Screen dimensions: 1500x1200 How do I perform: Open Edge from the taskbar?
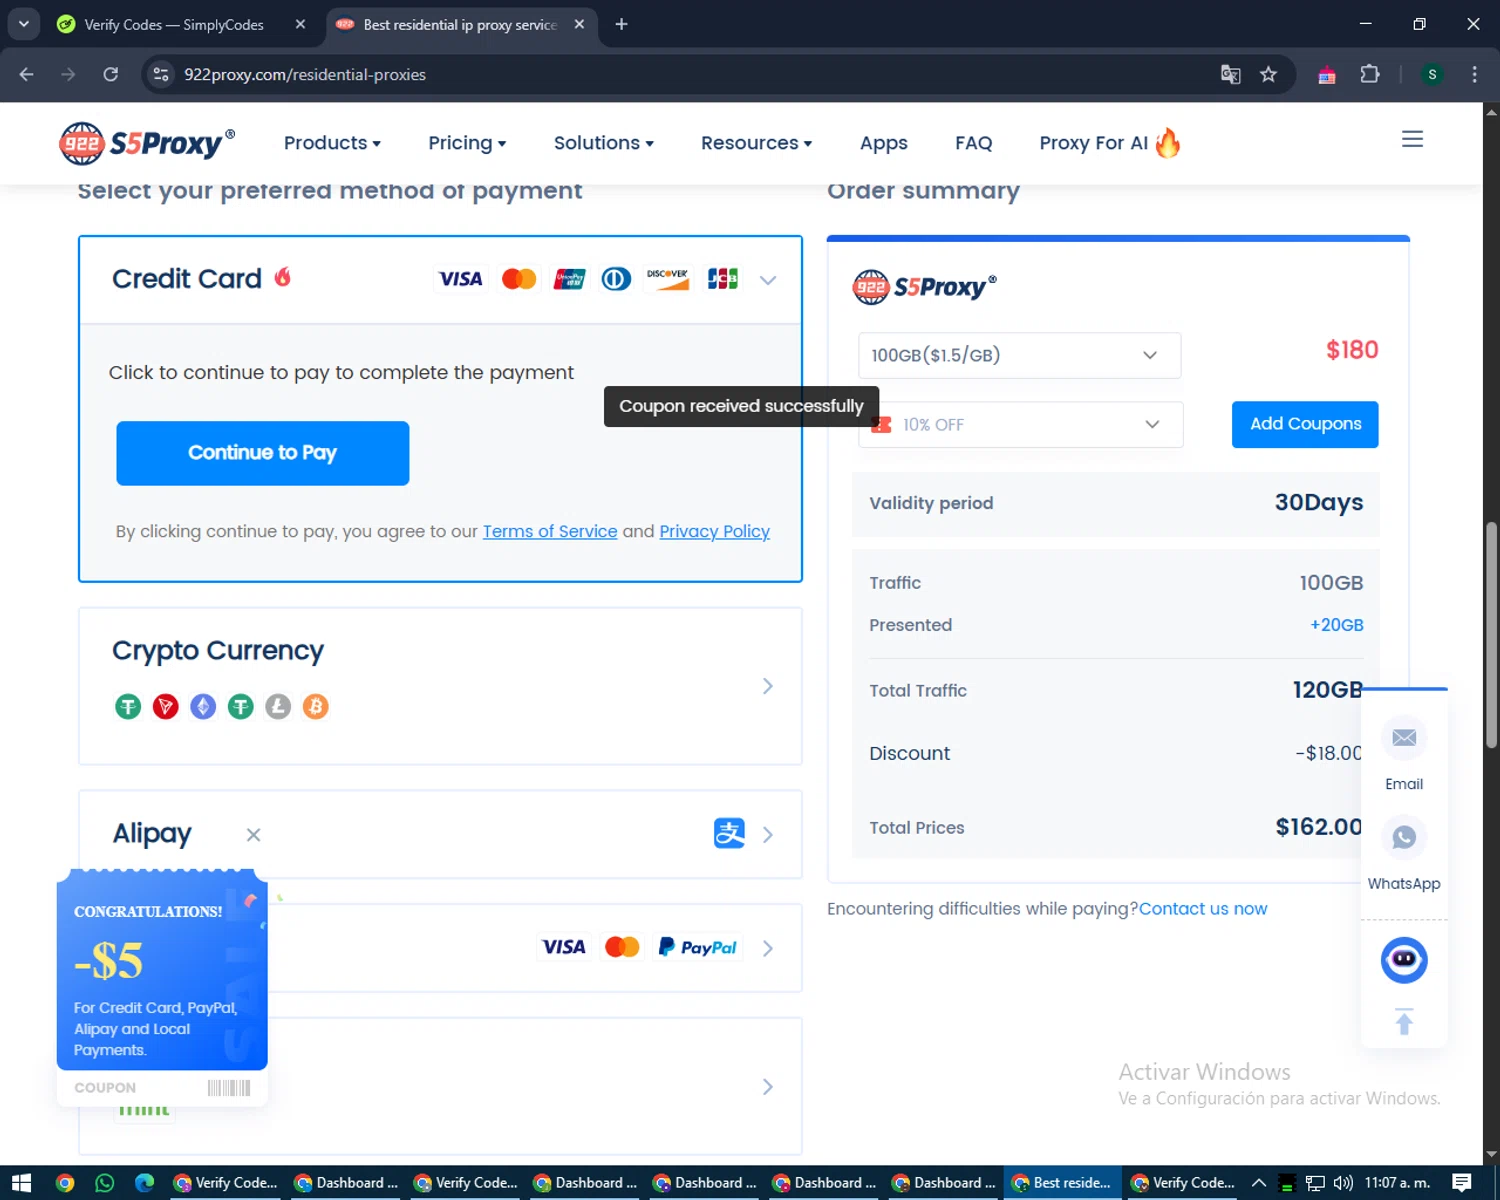145,1183
